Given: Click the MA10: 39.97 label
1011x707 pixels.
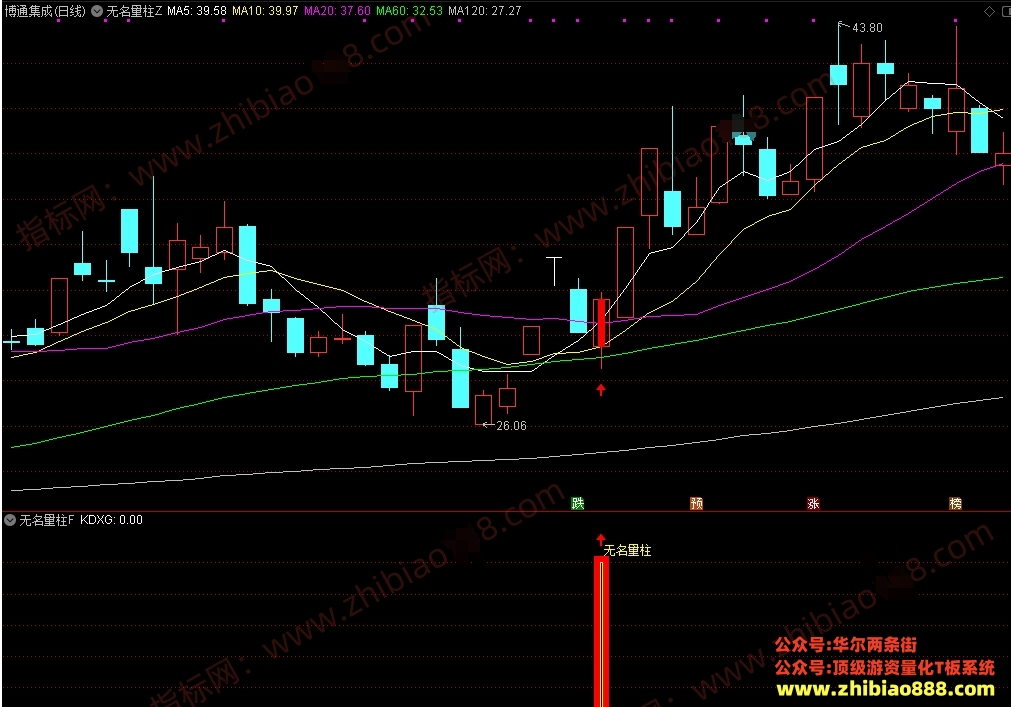Looking at the screenshot, I should tap(265, 11).
